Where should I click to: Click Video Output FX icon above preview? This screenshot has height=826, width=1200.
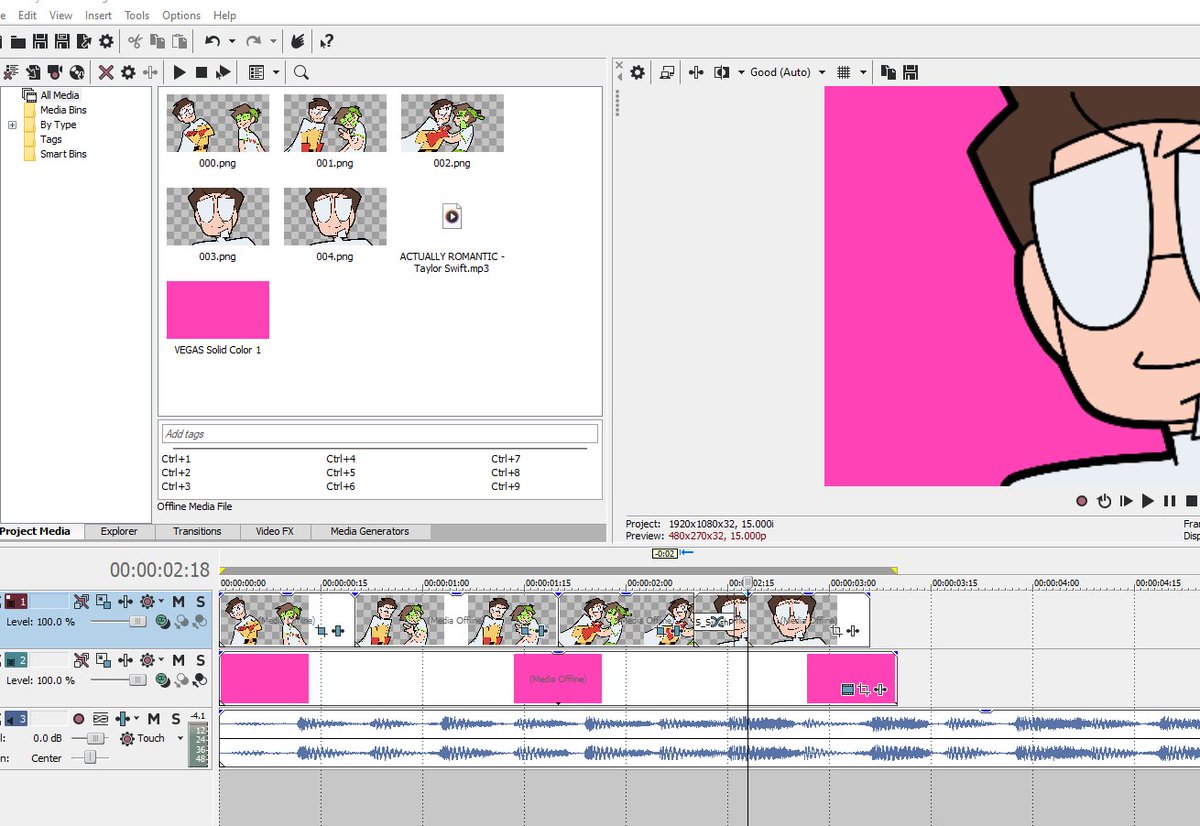(696, 72)
